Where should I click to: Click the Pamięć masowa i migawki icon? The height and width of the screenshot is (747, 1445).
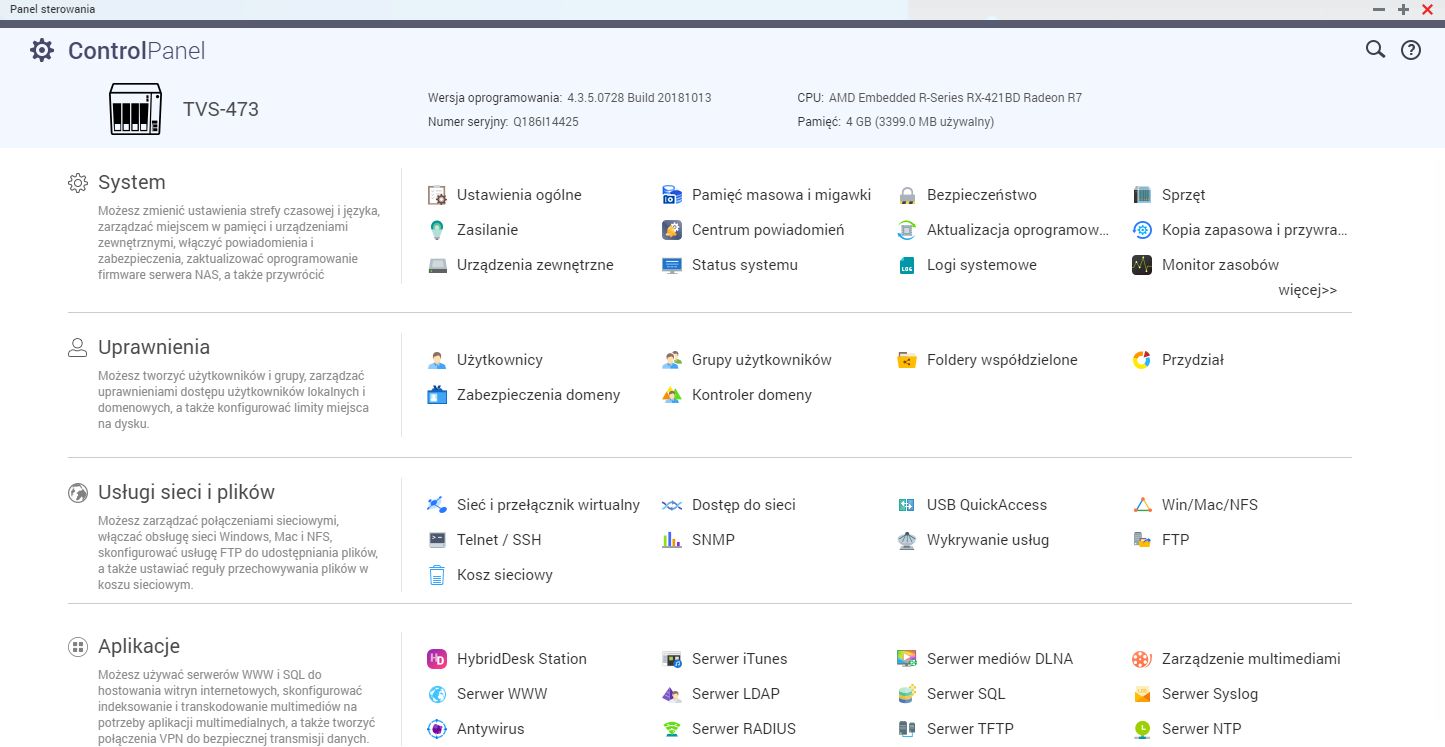pos(672,195)
